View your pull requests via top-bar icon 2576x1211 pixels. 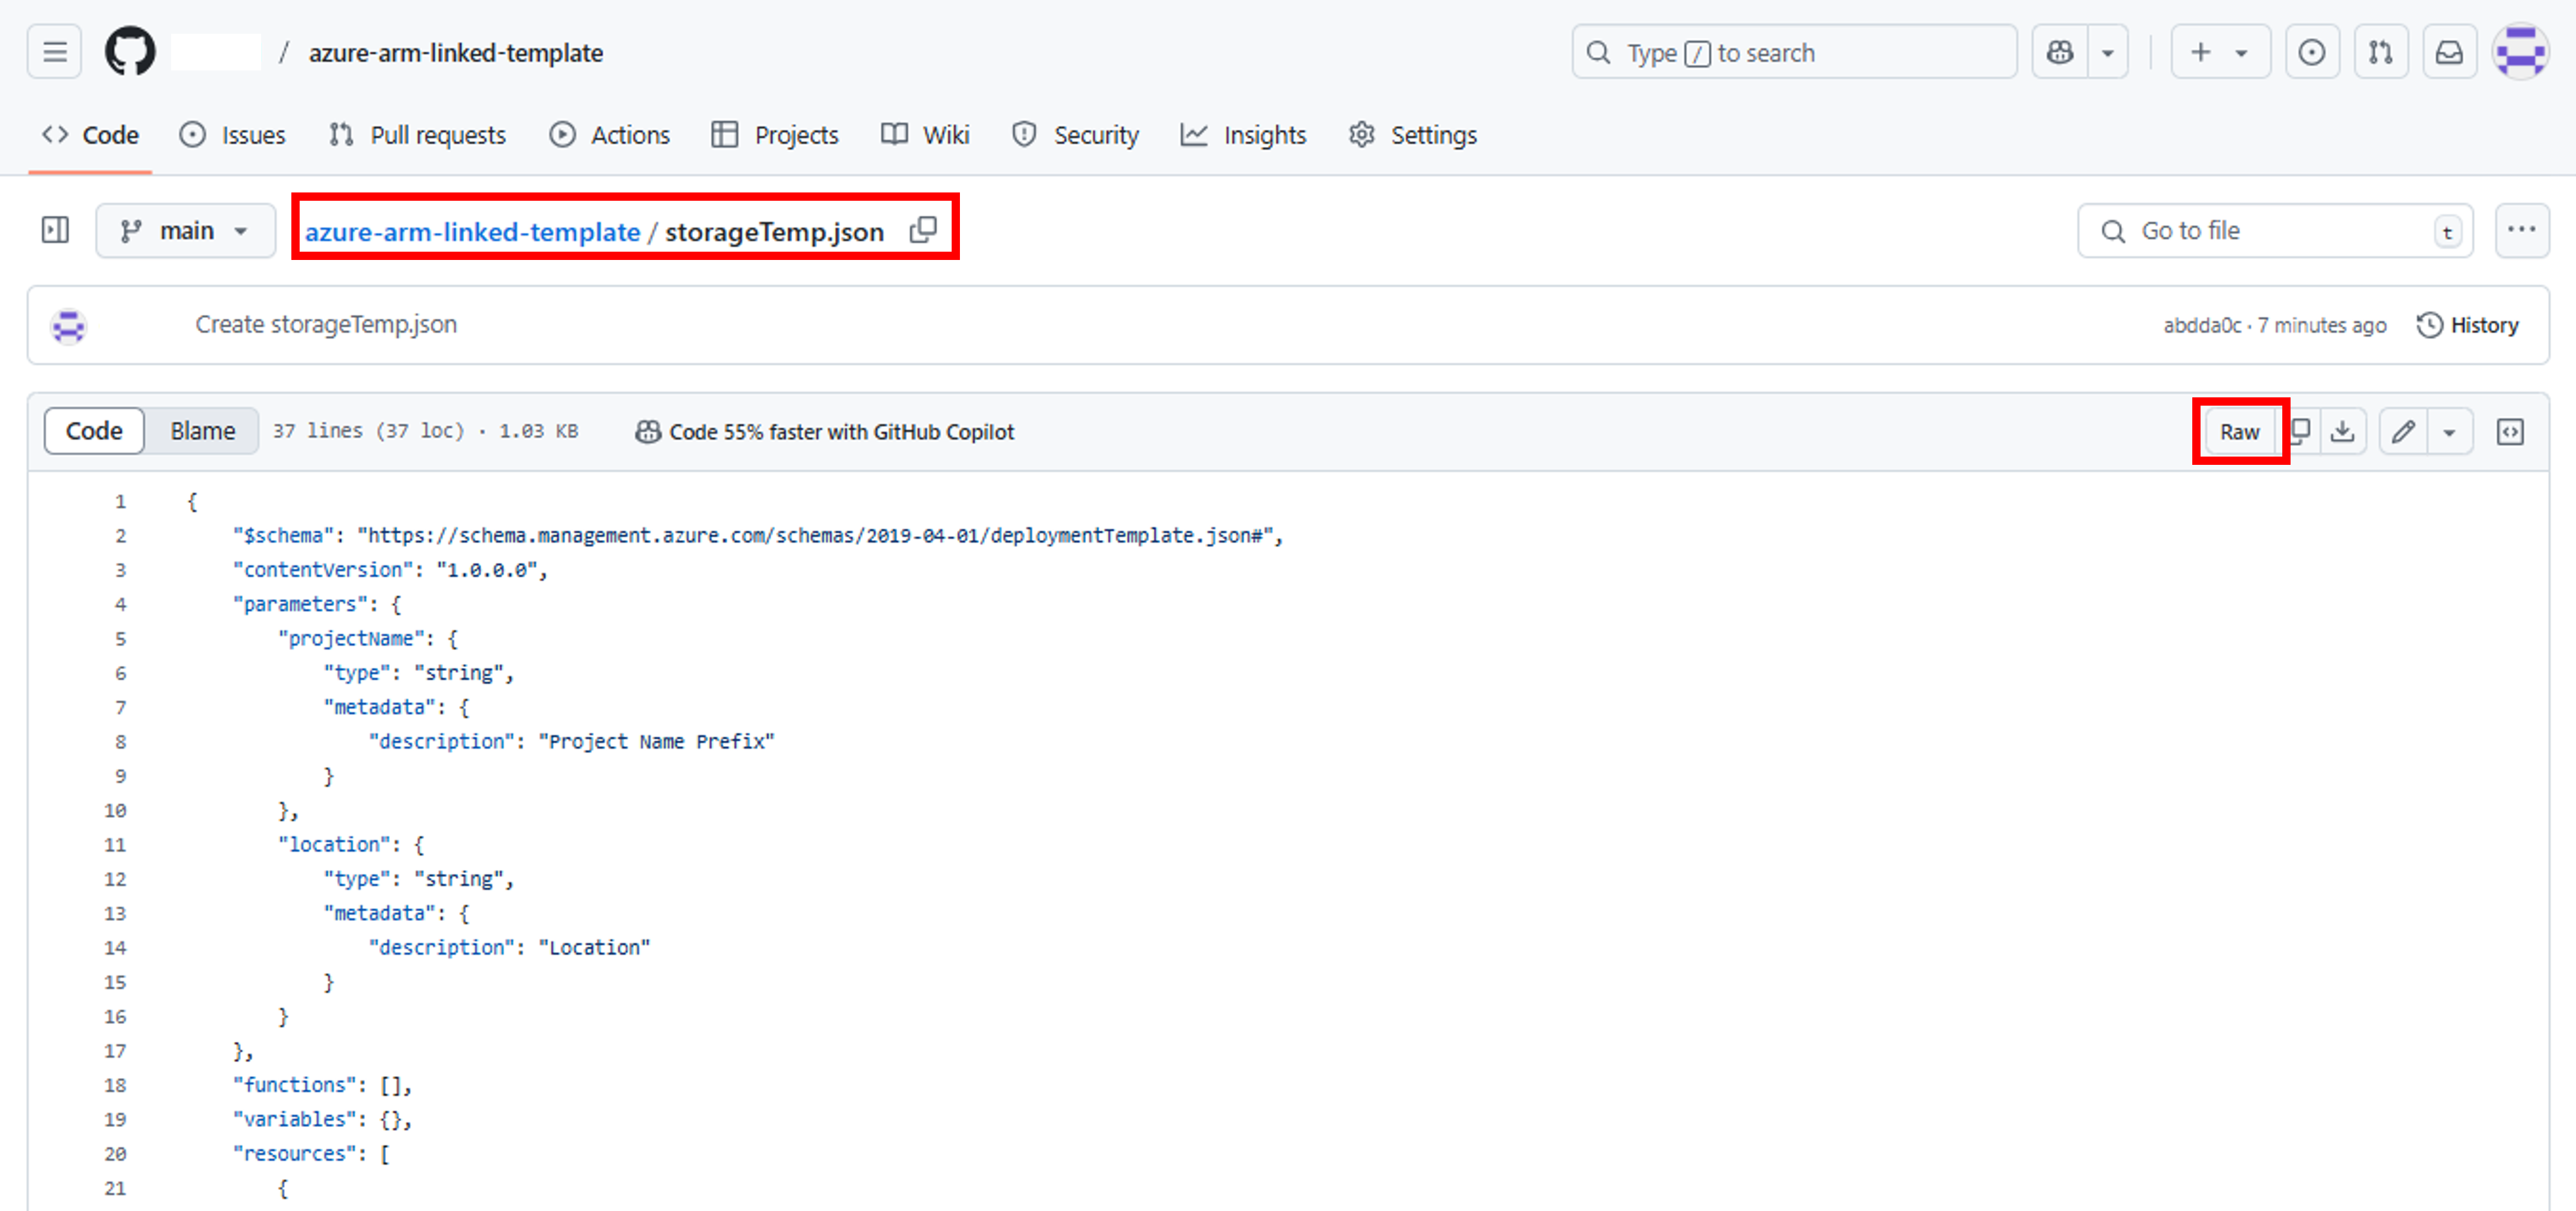(2381, 52)
